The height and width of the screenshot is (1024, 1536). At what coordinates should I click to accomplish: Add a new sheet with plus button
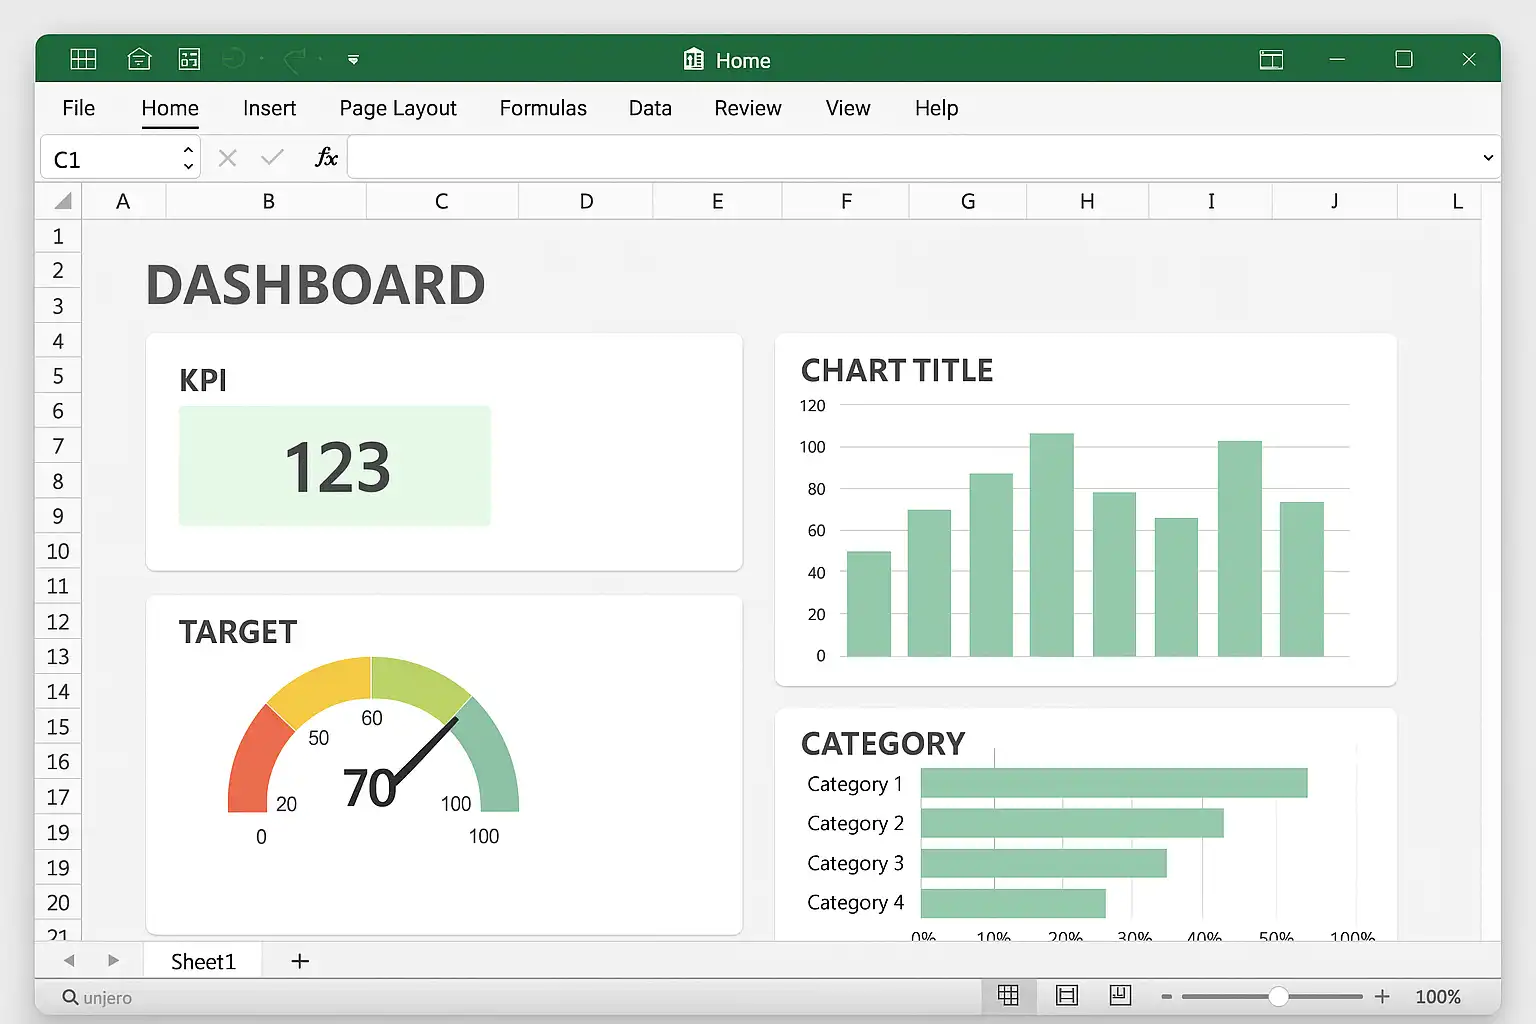click(300, 961)
